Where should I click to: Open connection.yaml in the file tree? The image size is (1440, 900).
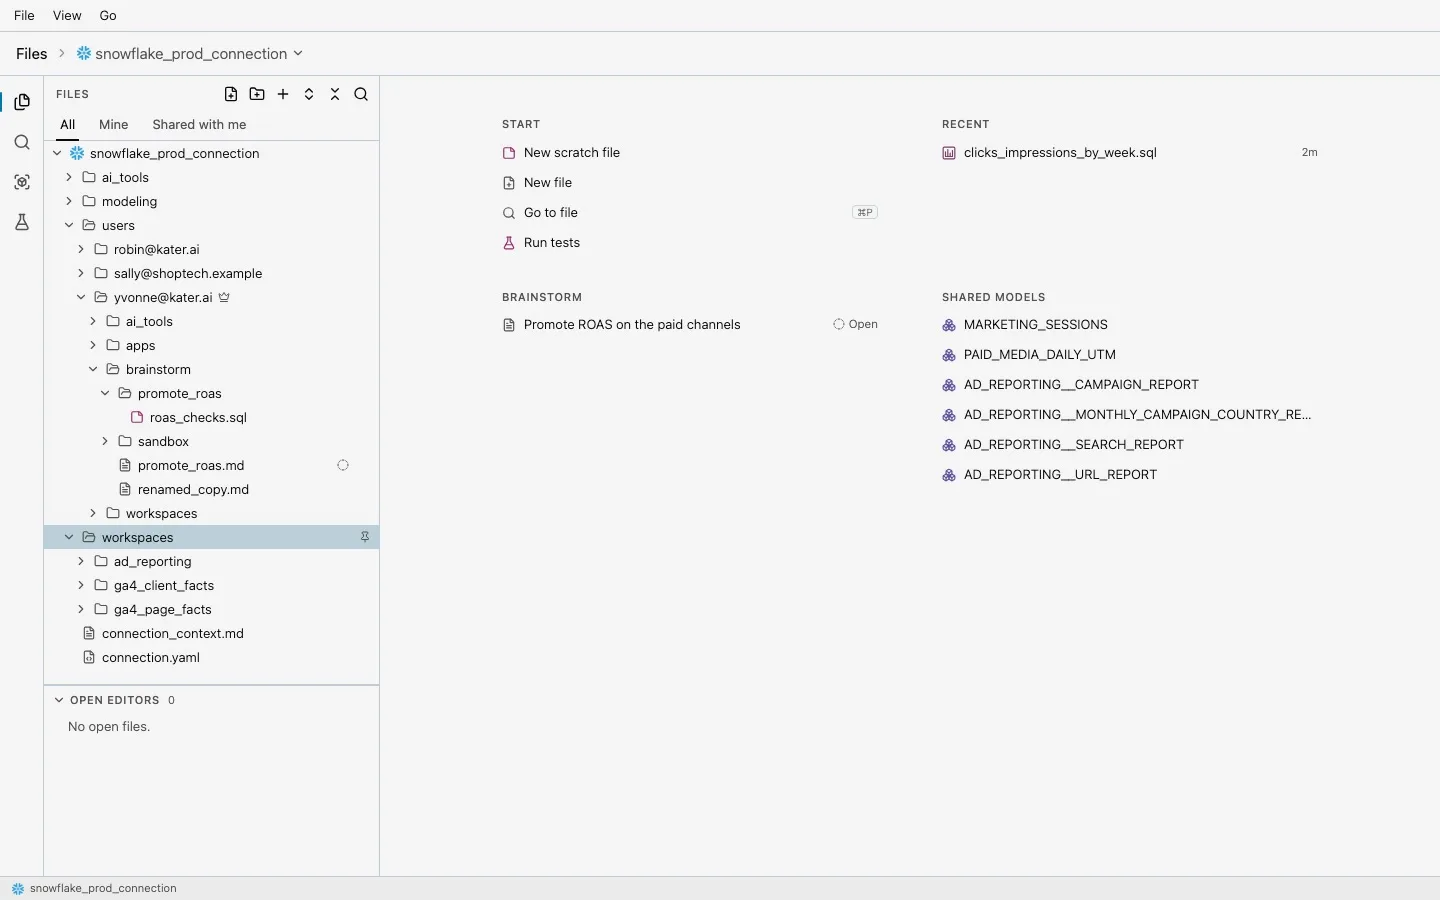(151, 657)
